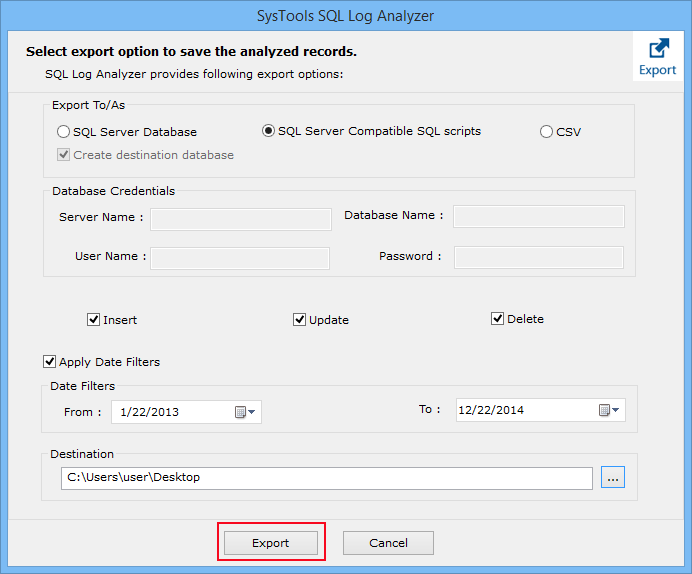
Task: Uncheck the Insert checkbox
Action: tap(94, 319)
